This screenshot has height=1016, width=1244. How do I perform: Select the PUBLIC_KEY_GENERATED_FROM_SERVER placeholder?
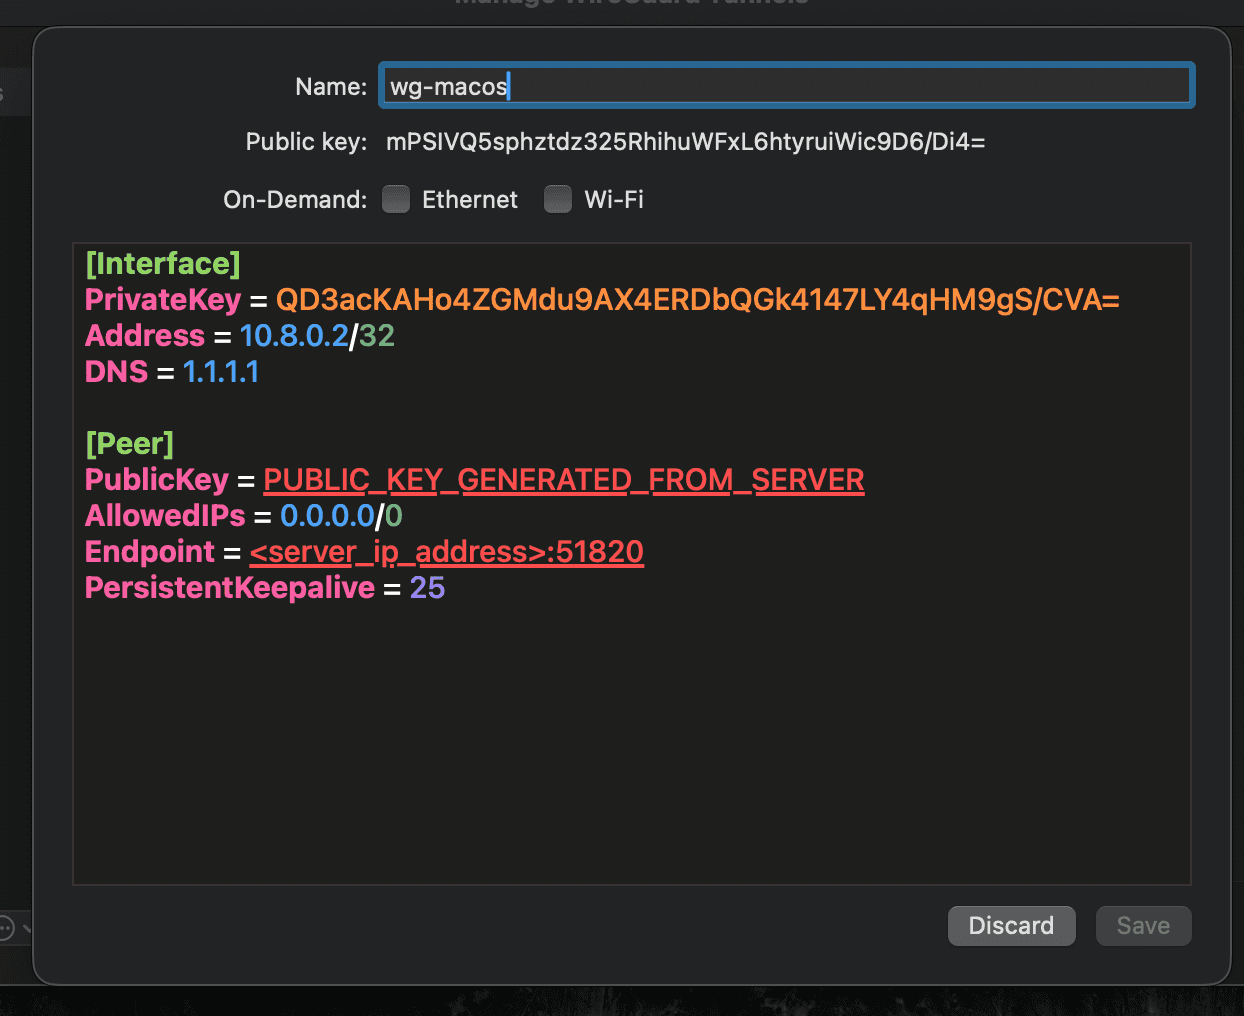[x=563, y=480]
